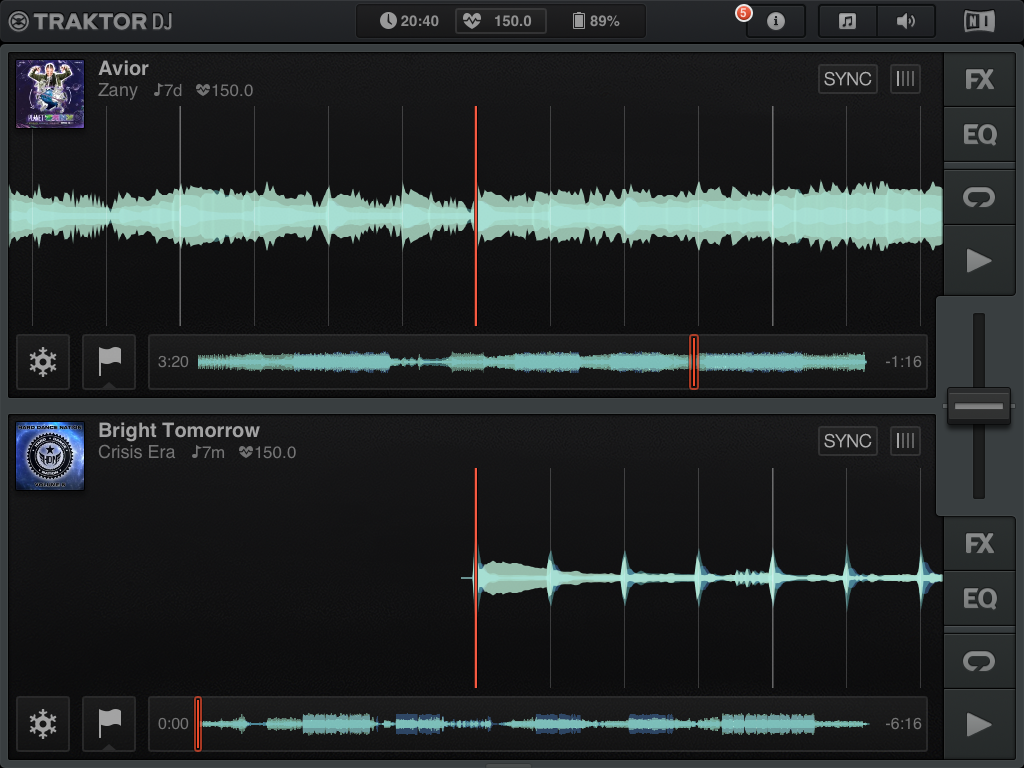Show the EQ for the Bright Tomorrow deck
The image size is (1024, 768).
979,599
